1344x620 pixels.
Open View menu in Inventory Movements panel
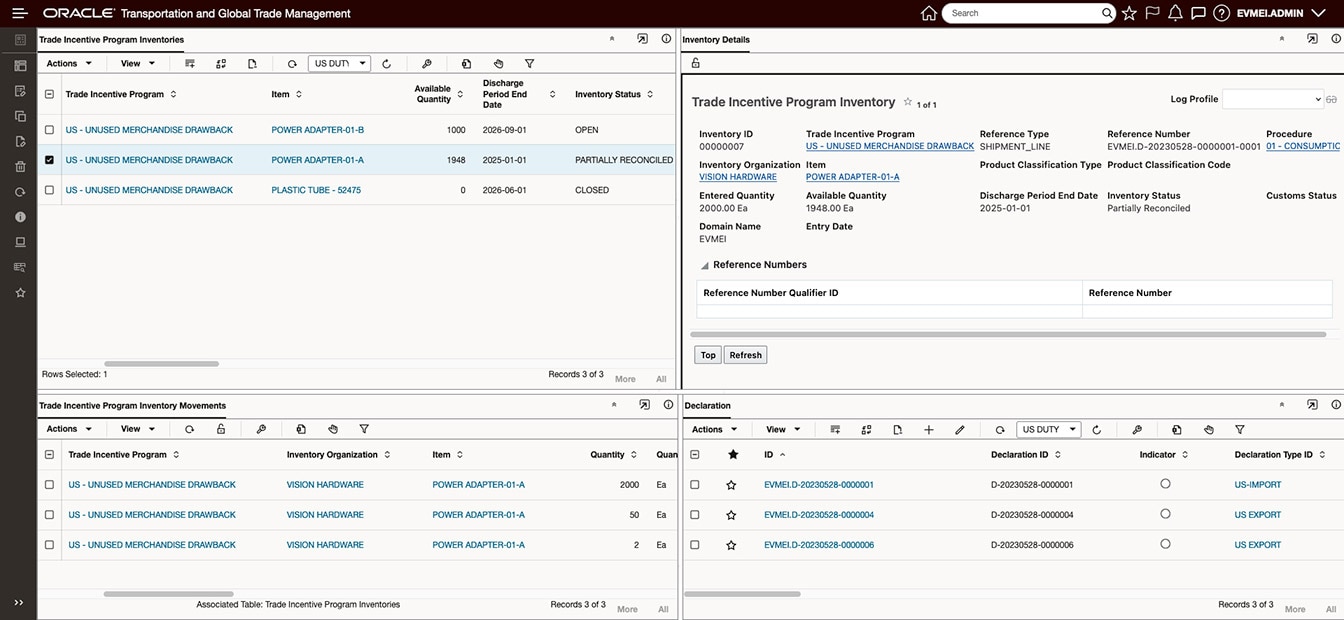[x=138, y=429]
